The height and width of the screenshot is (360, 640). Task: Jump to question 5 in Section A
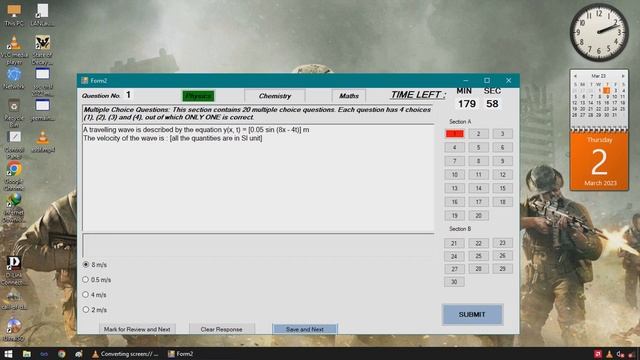pyautogui.click(x=478, y=147)
